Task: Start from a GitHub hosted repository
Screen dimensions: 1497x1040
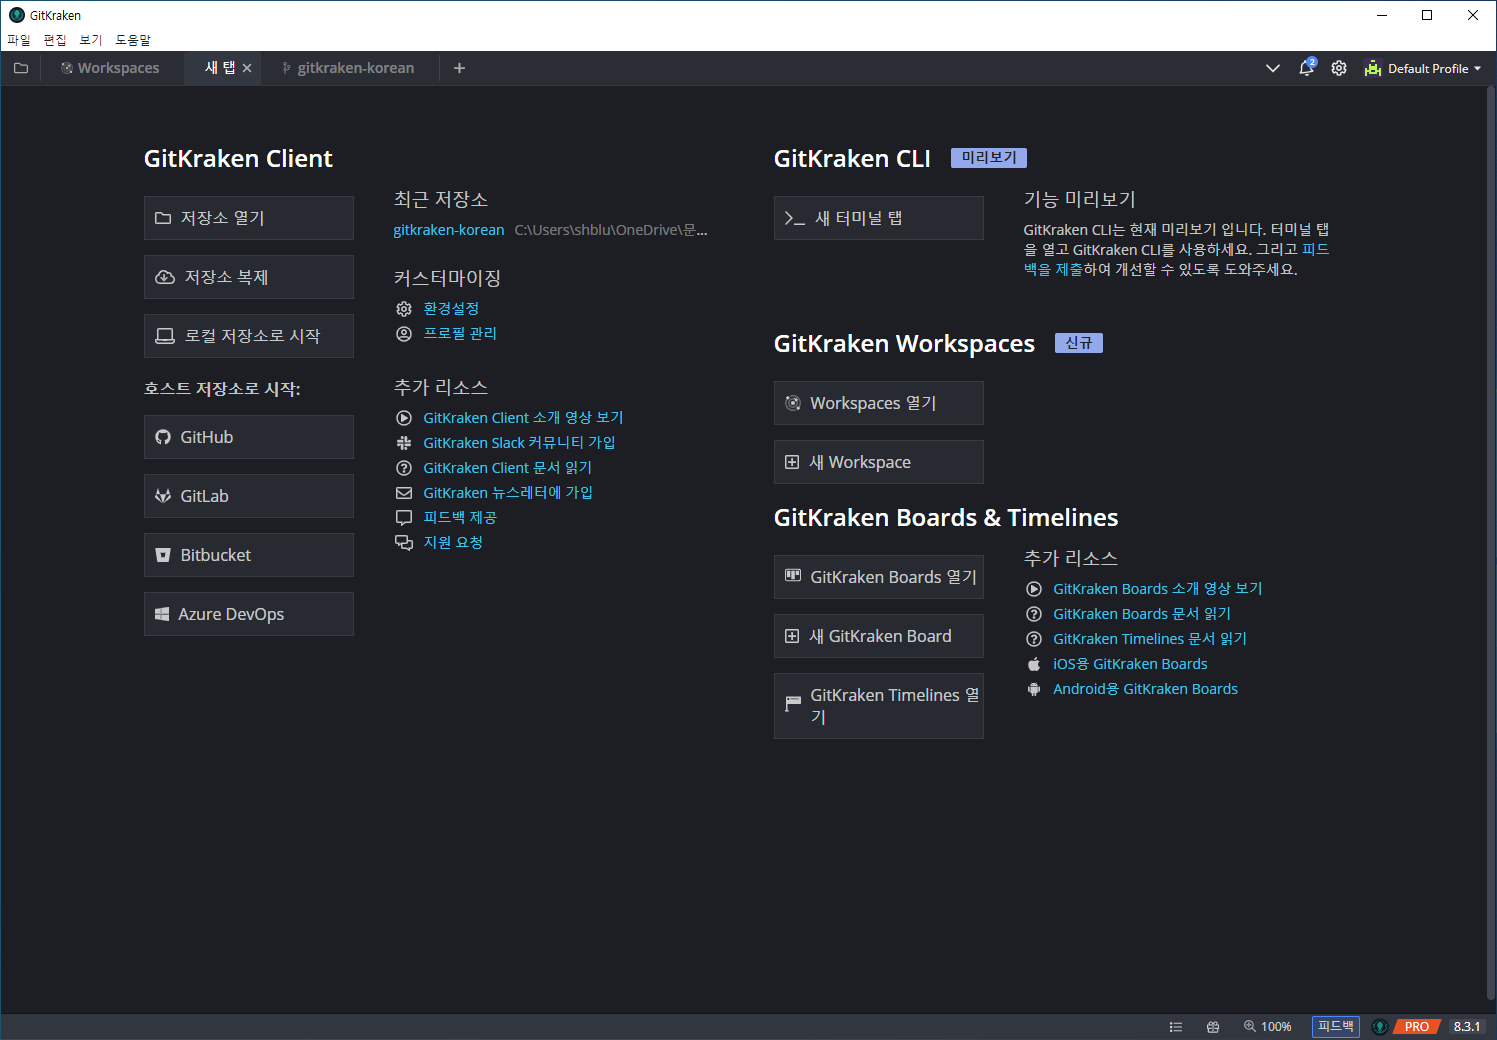Action: point(249,437)
